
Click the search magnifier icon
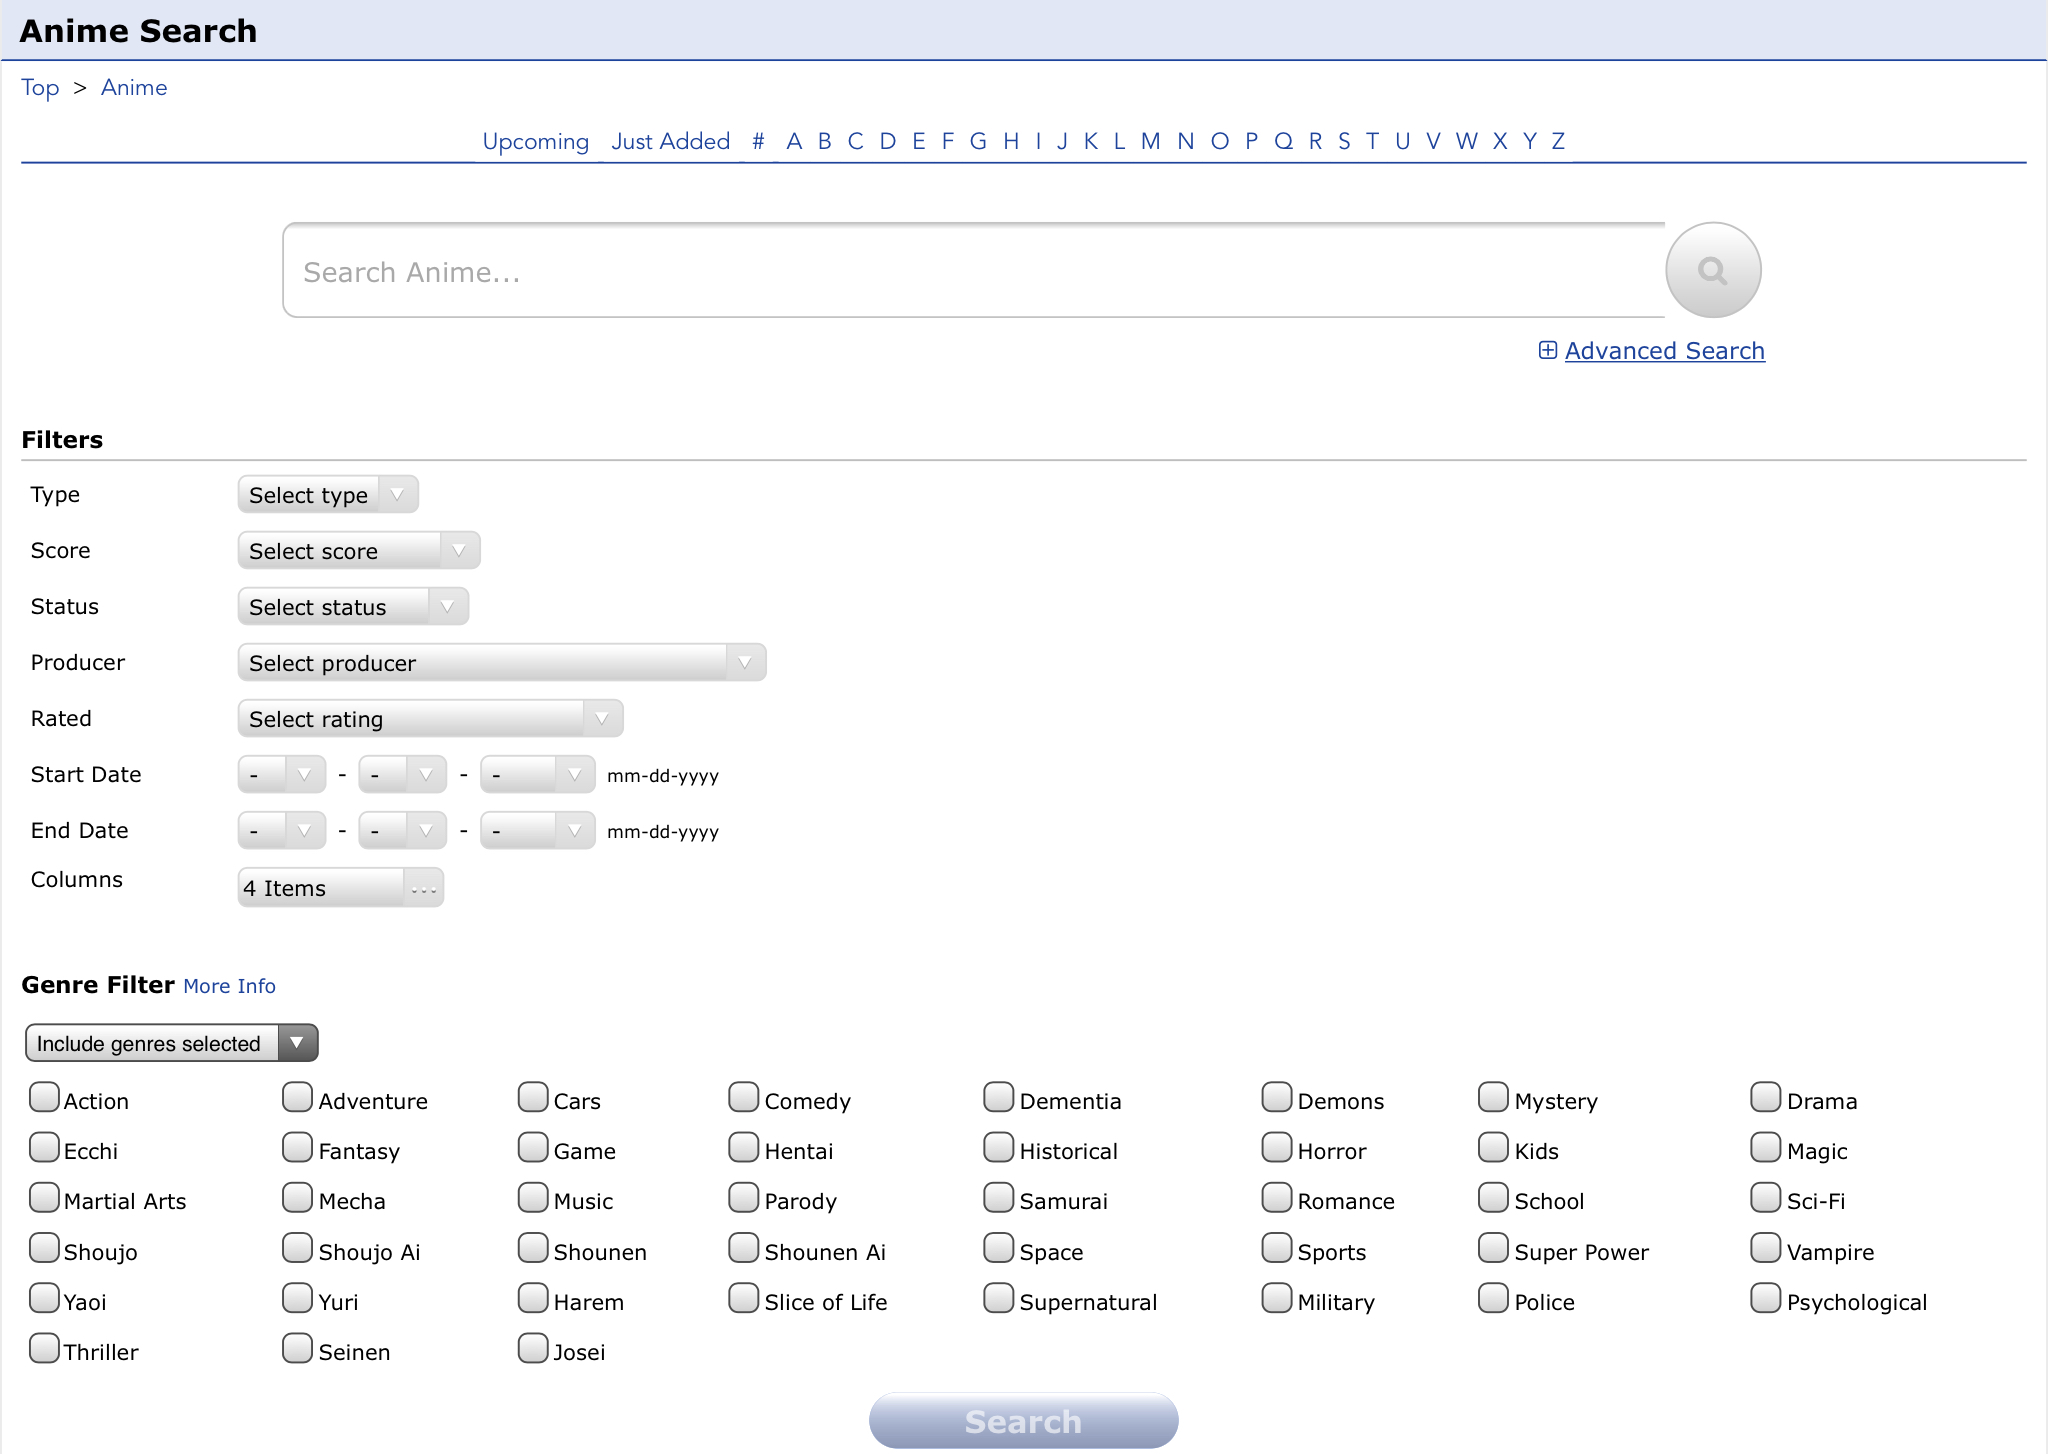[x=1715, y=271]
